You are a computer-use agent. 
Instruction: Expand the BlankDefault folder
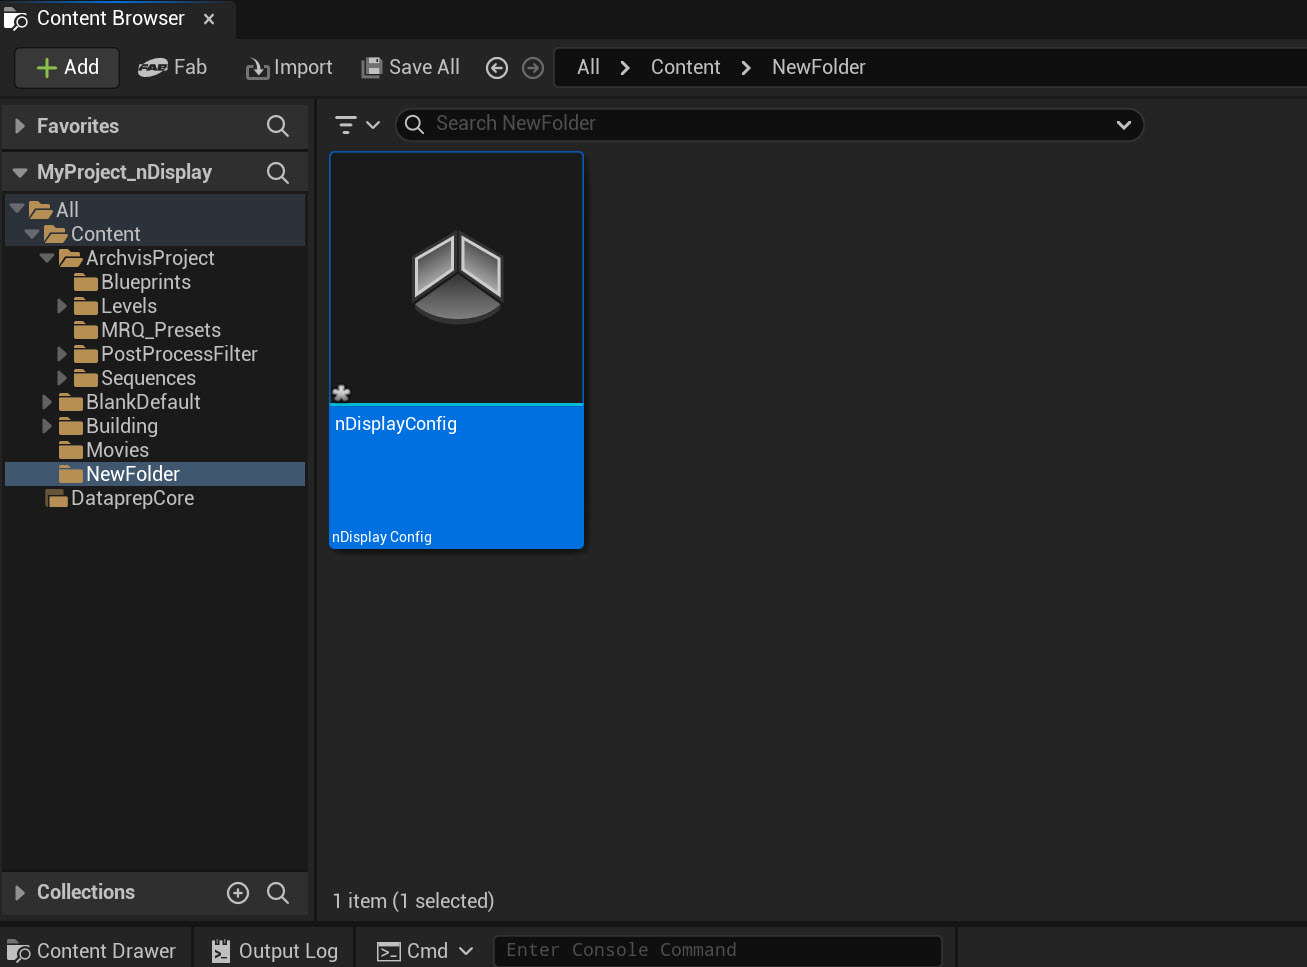coord(47,402)
